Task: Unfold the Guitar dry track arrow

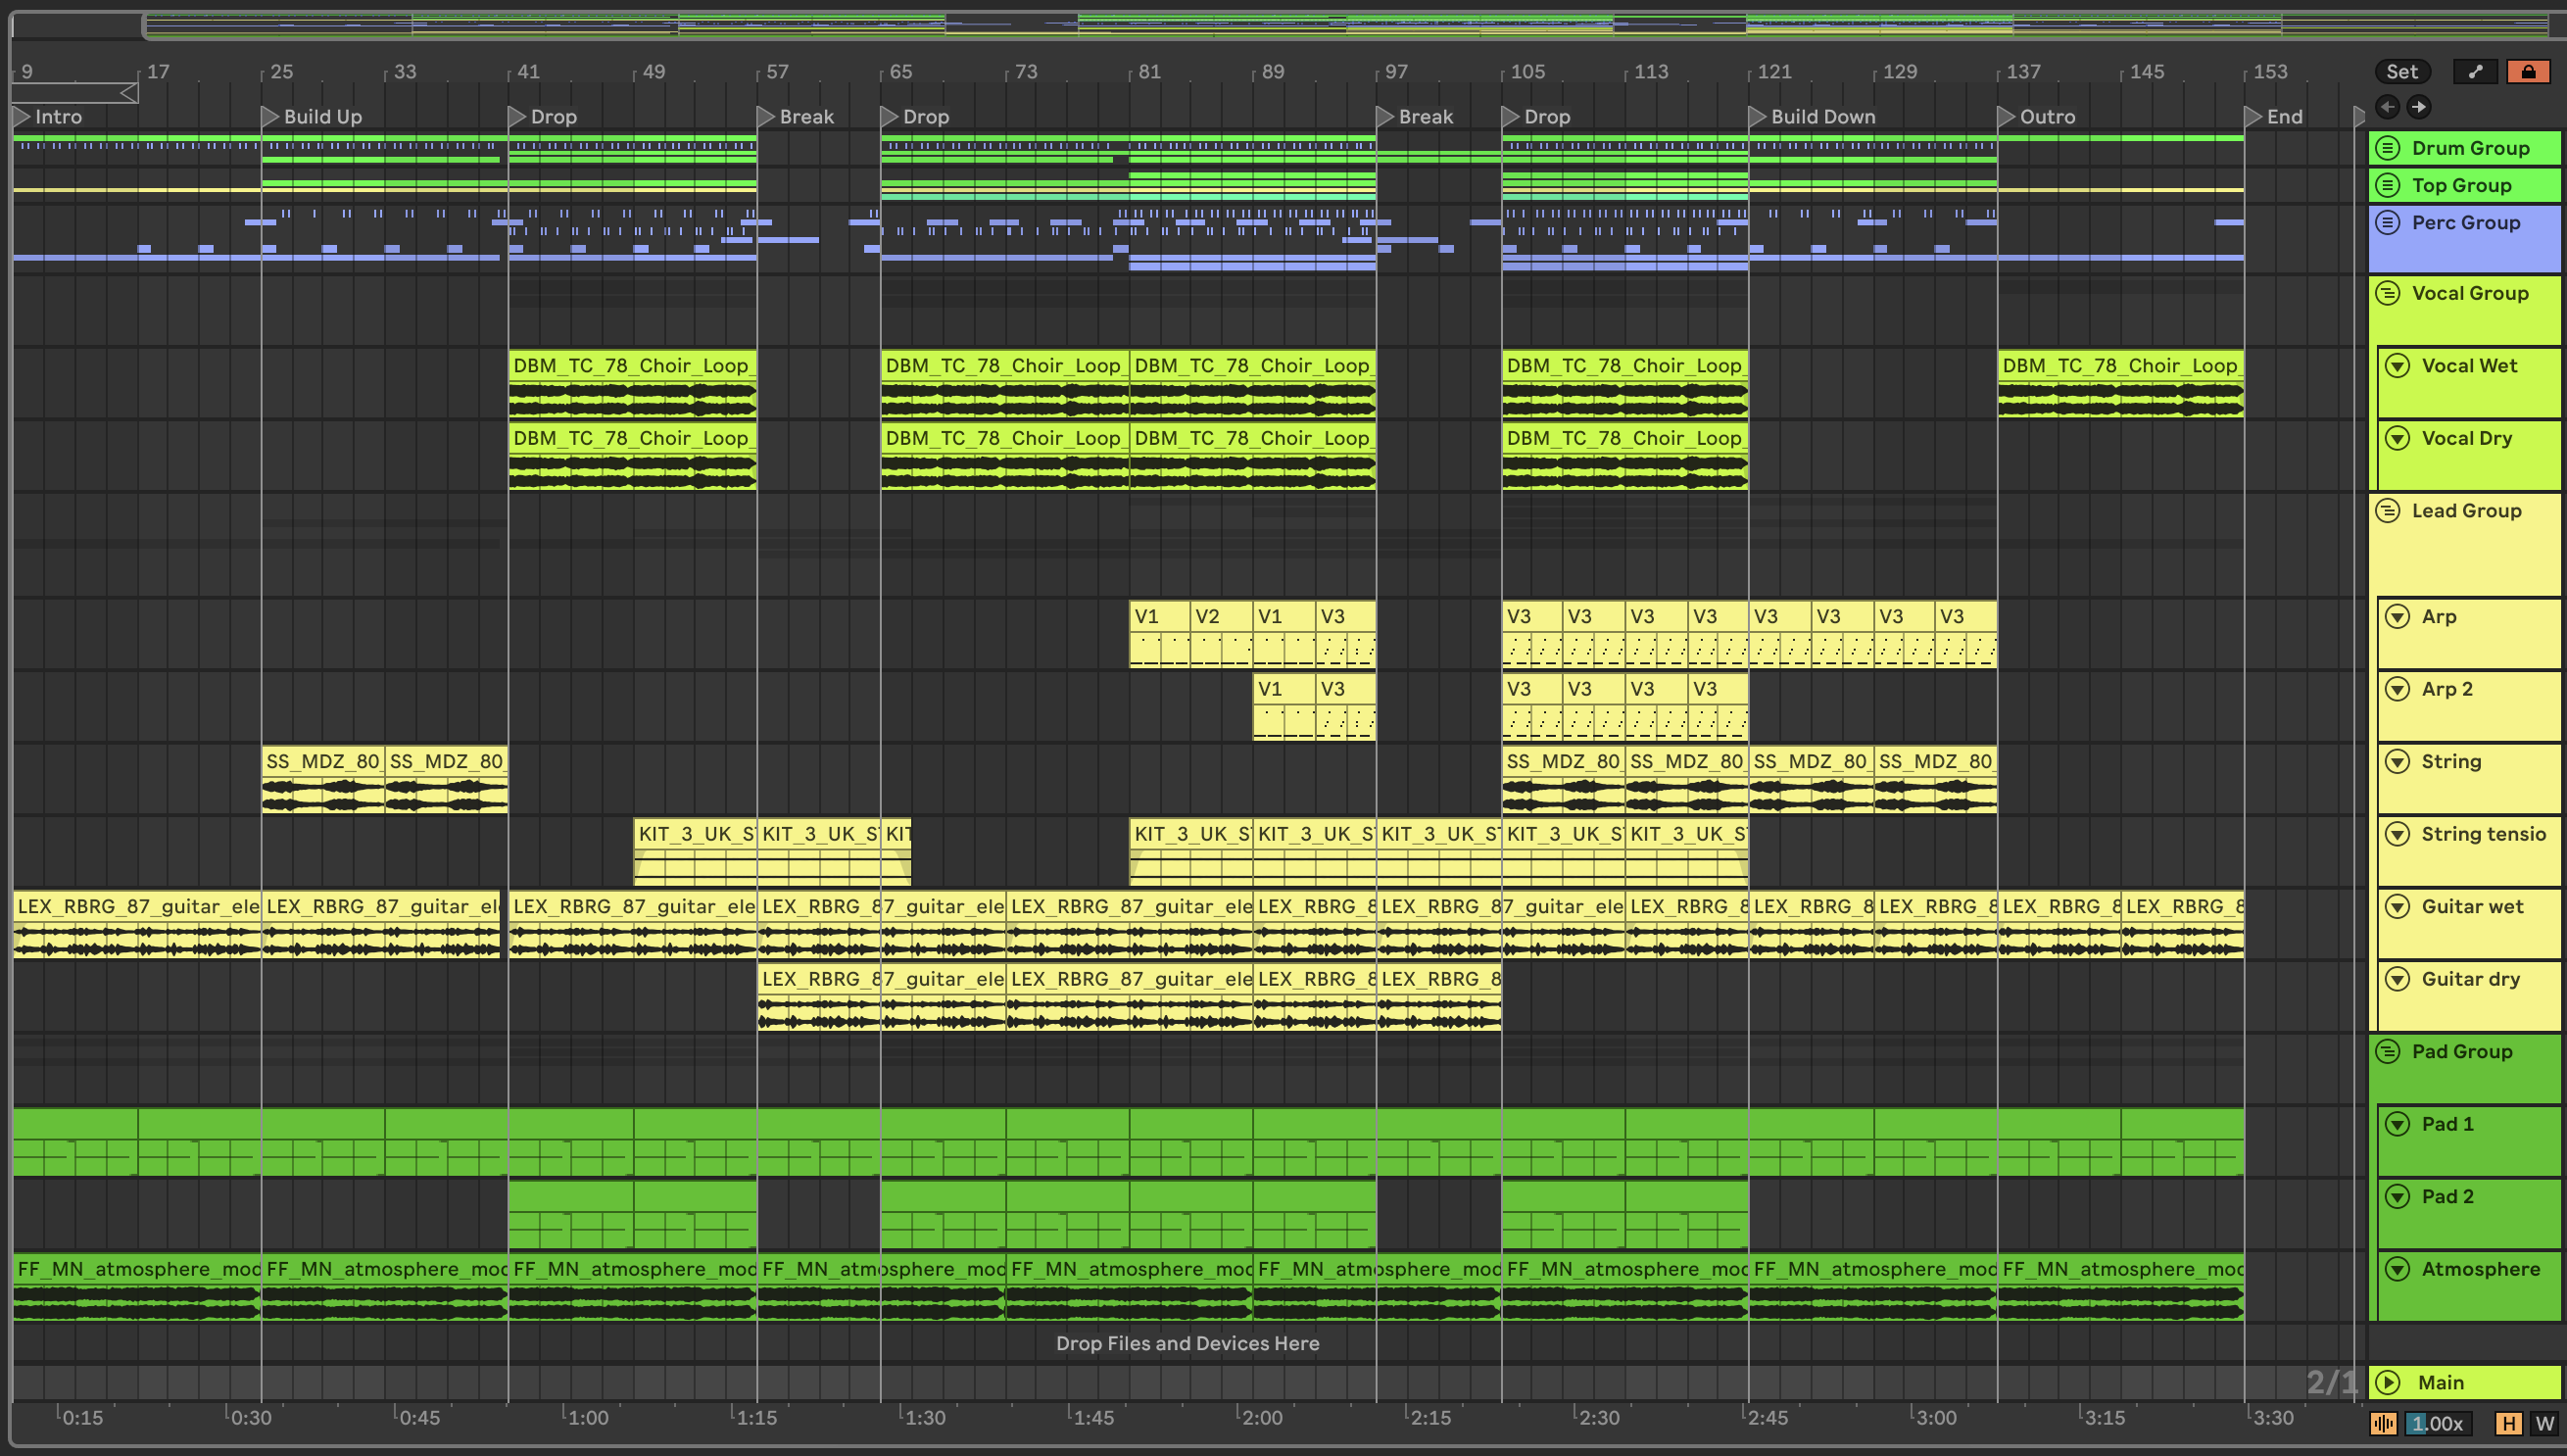Action: click(2397, 979)
